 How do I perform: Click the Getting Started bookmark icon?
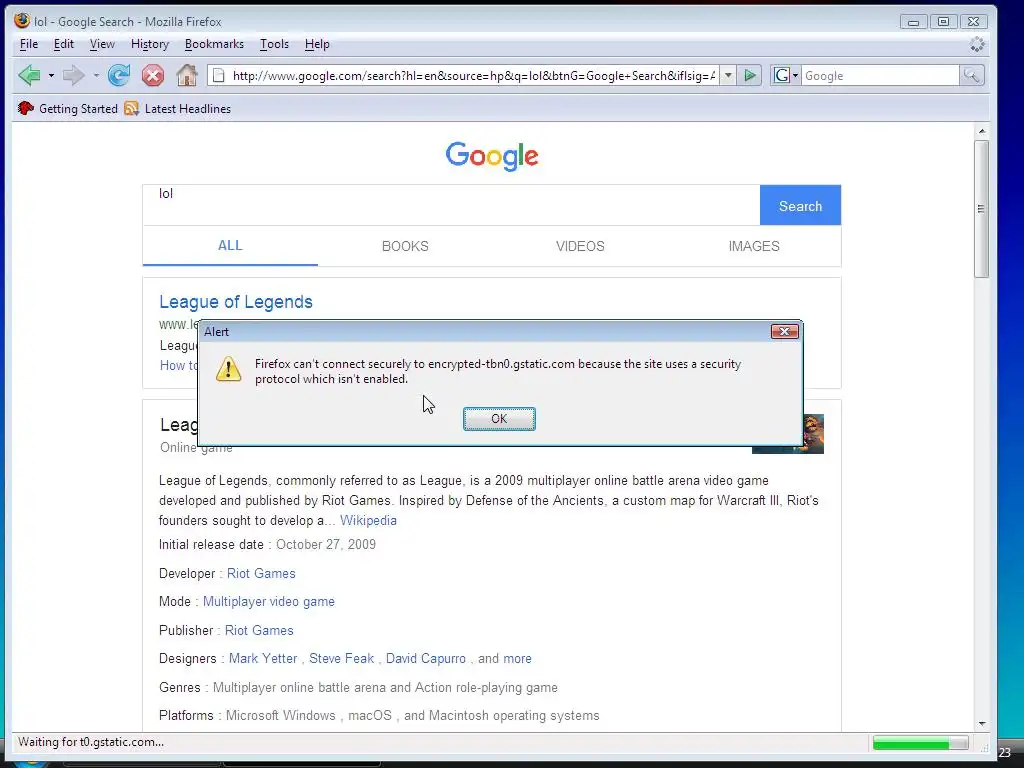(25, 108)
